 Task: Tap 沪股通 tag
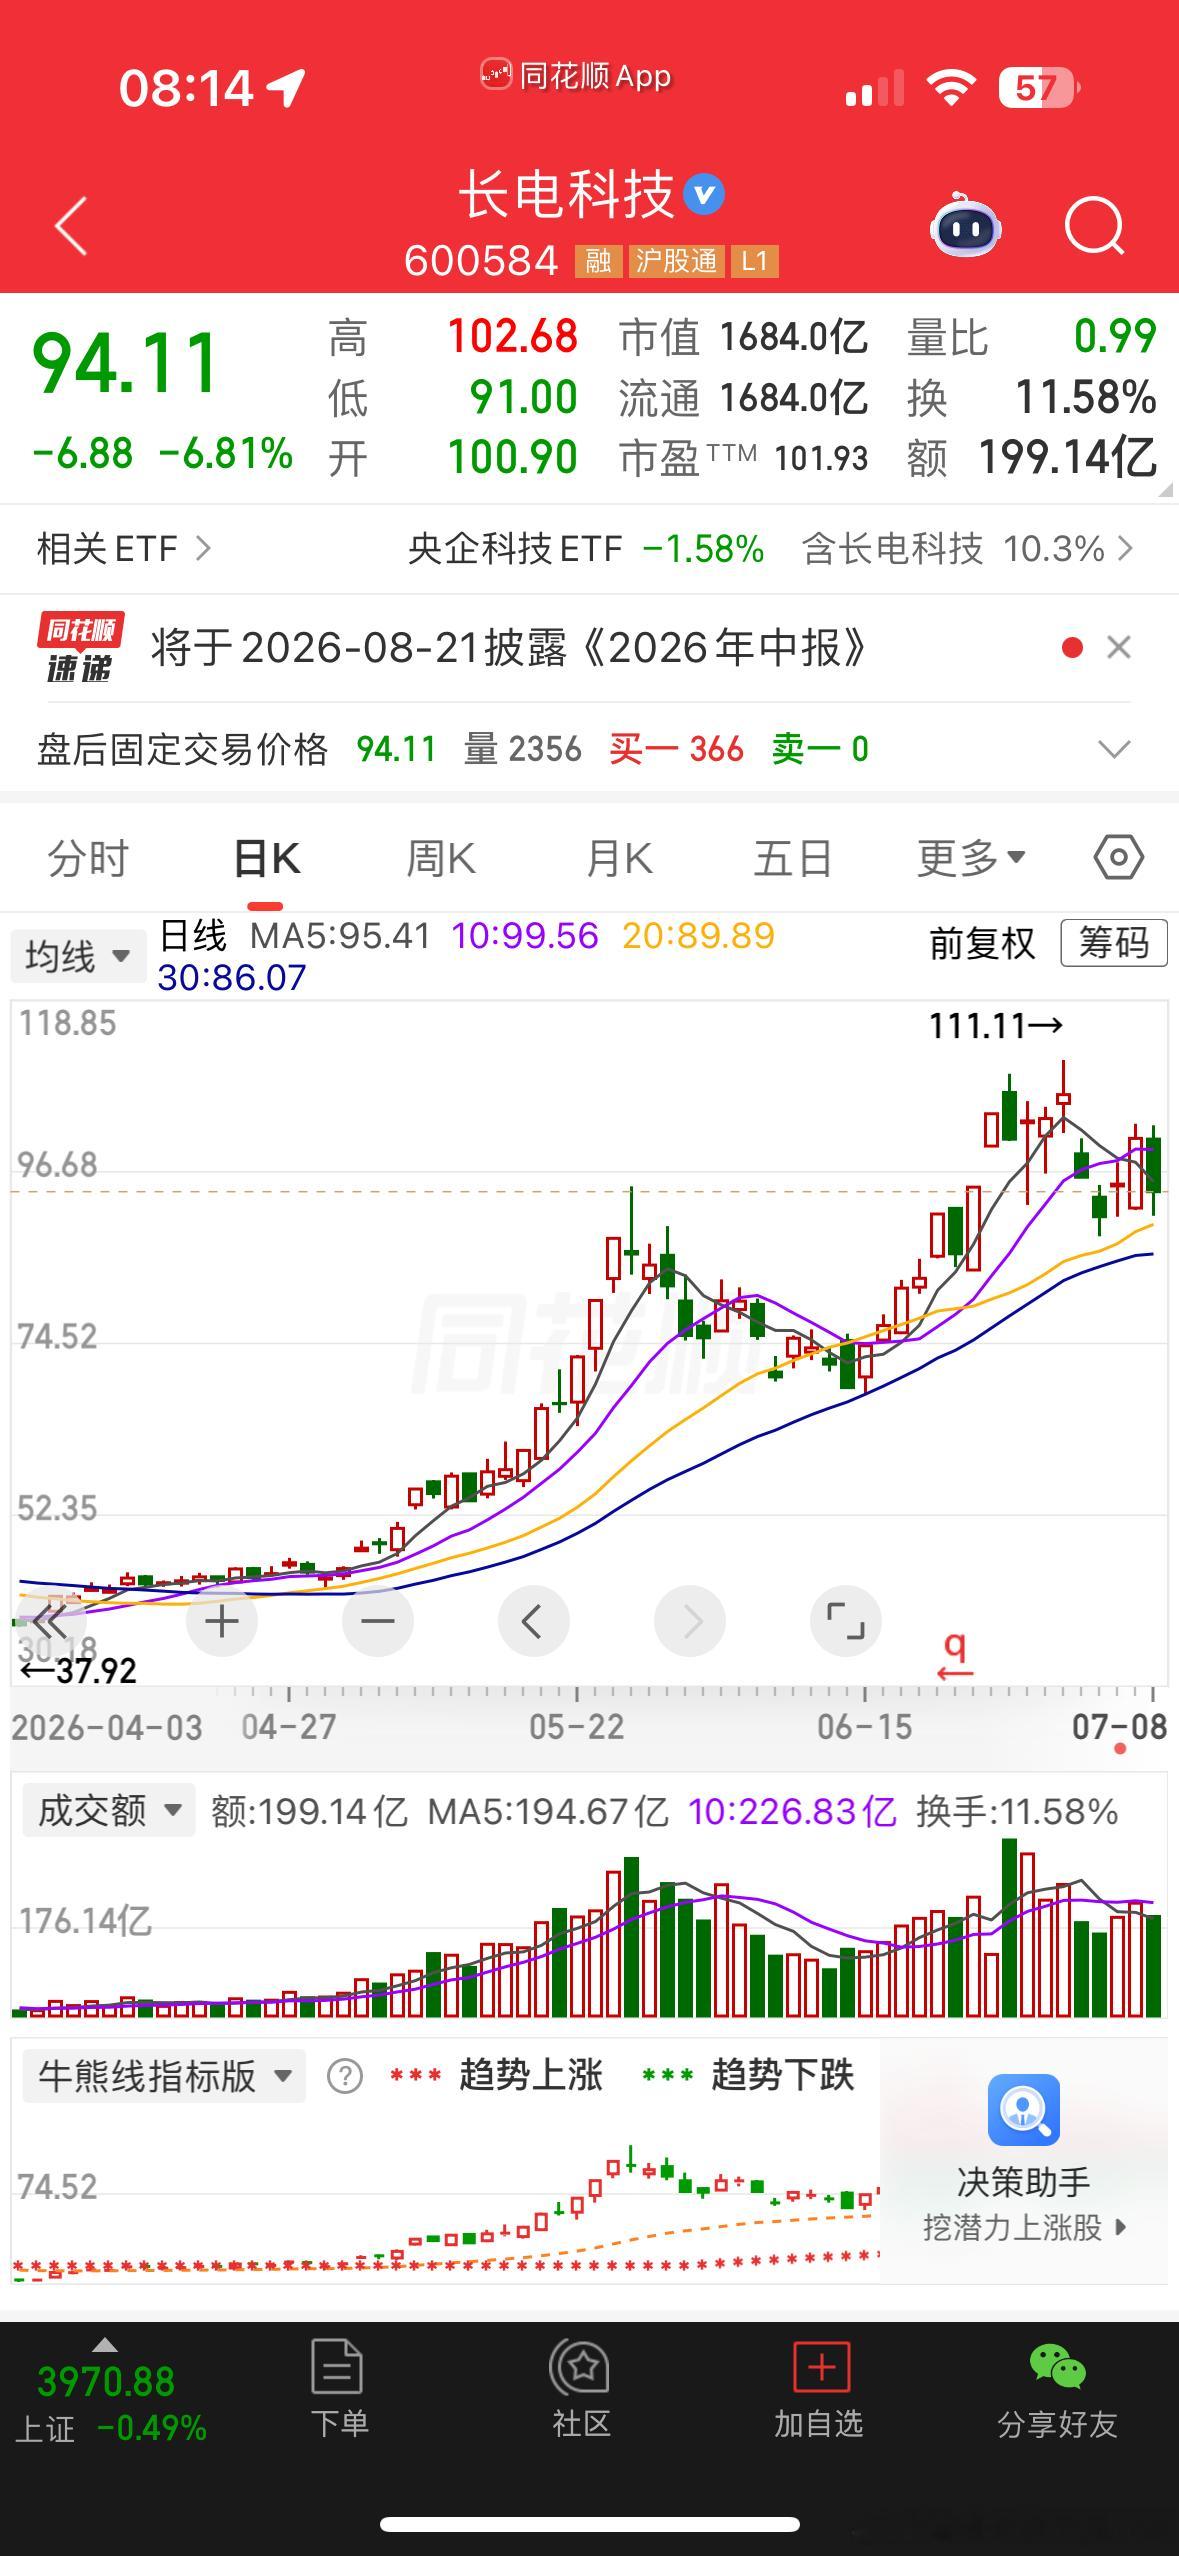pos(676,262)
